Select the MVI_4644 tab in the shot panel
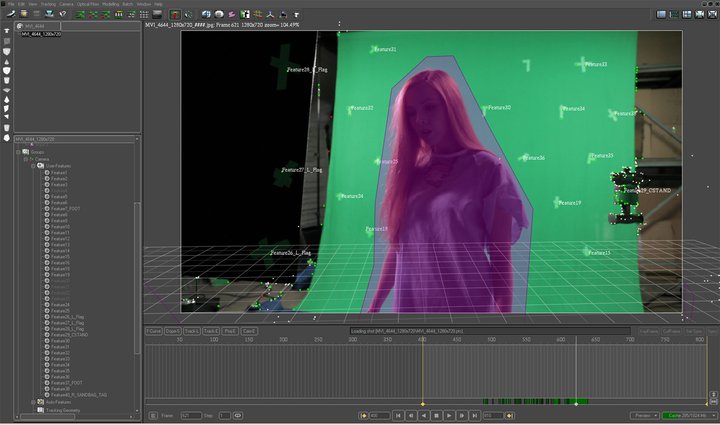This screenshot has height=425, width=720. click(38, 26)
